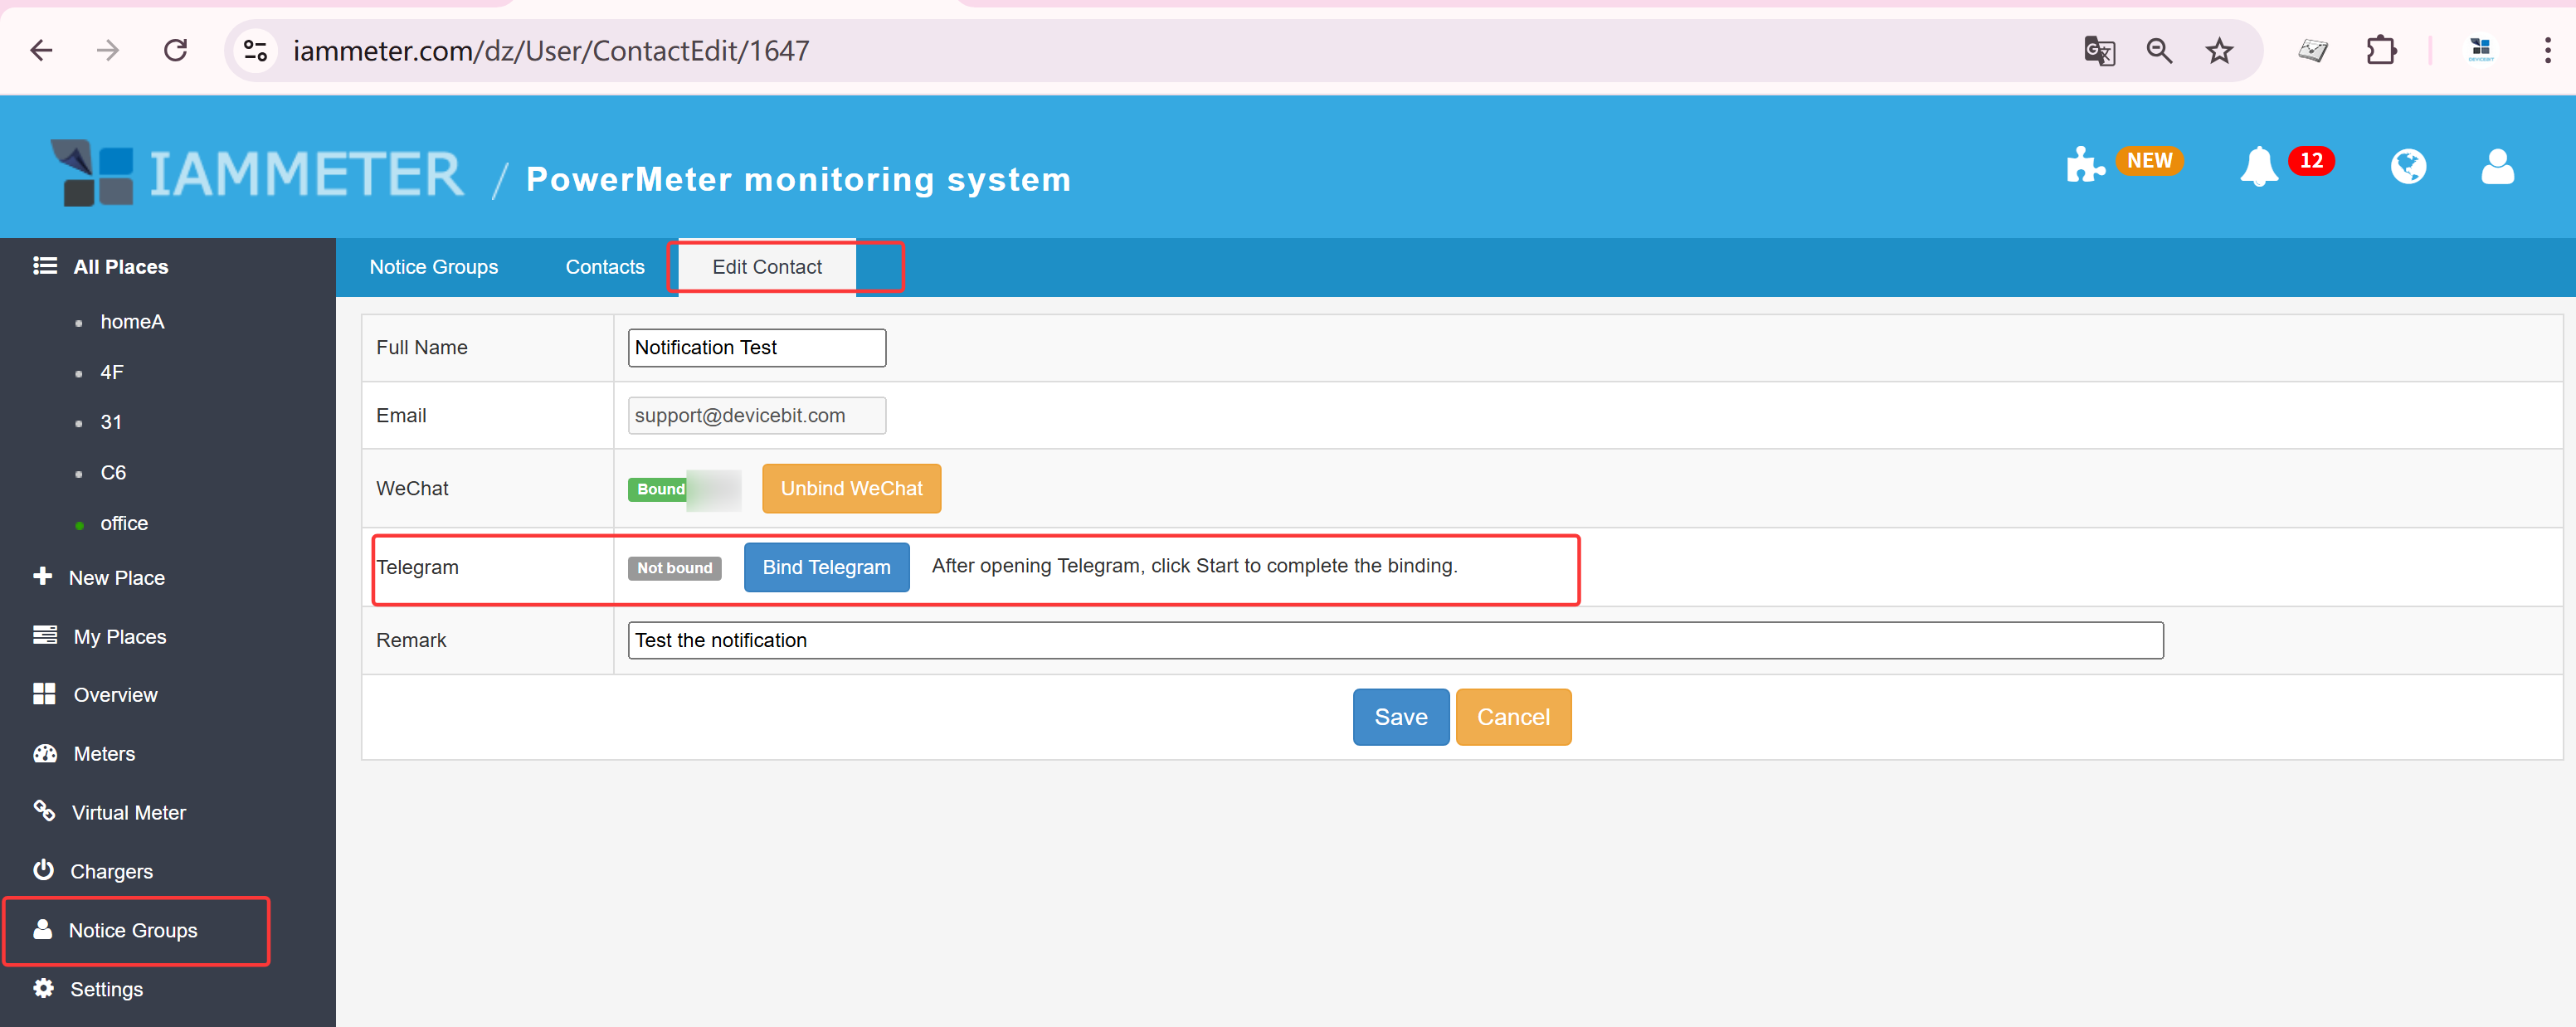Open the user profile account icon

pos(2497,167)
